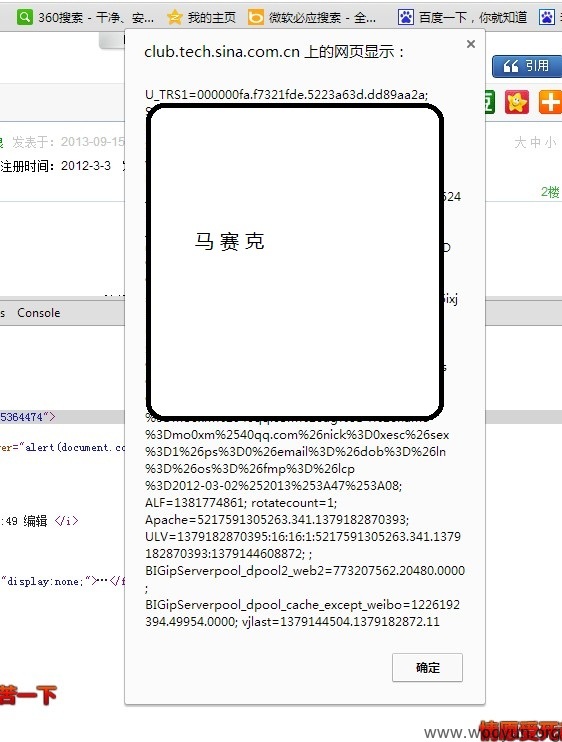Quote the post with the 引用 button

pos(527,66)
